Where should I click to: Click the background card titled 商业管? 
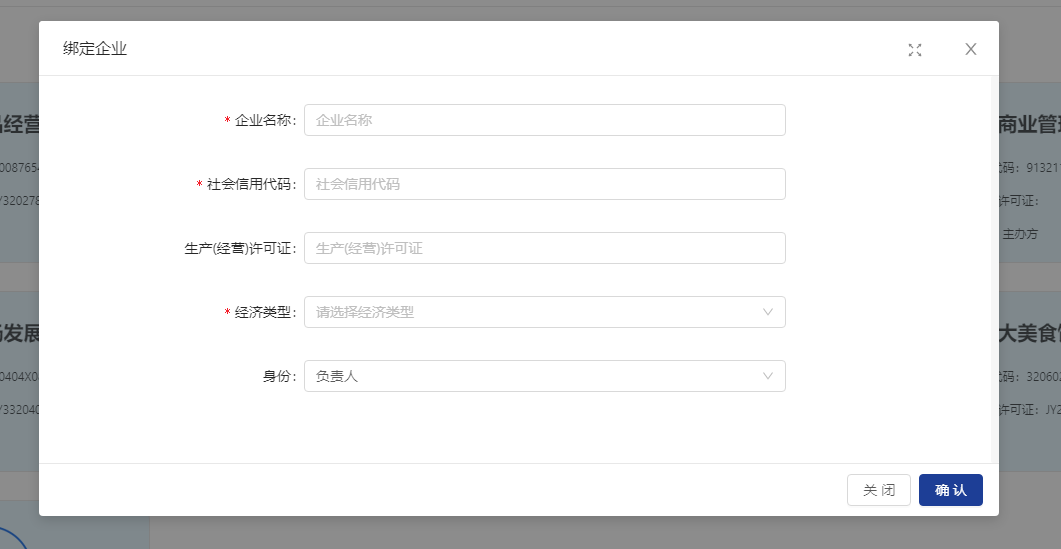pyautogui.click(x=1029, y=125)
